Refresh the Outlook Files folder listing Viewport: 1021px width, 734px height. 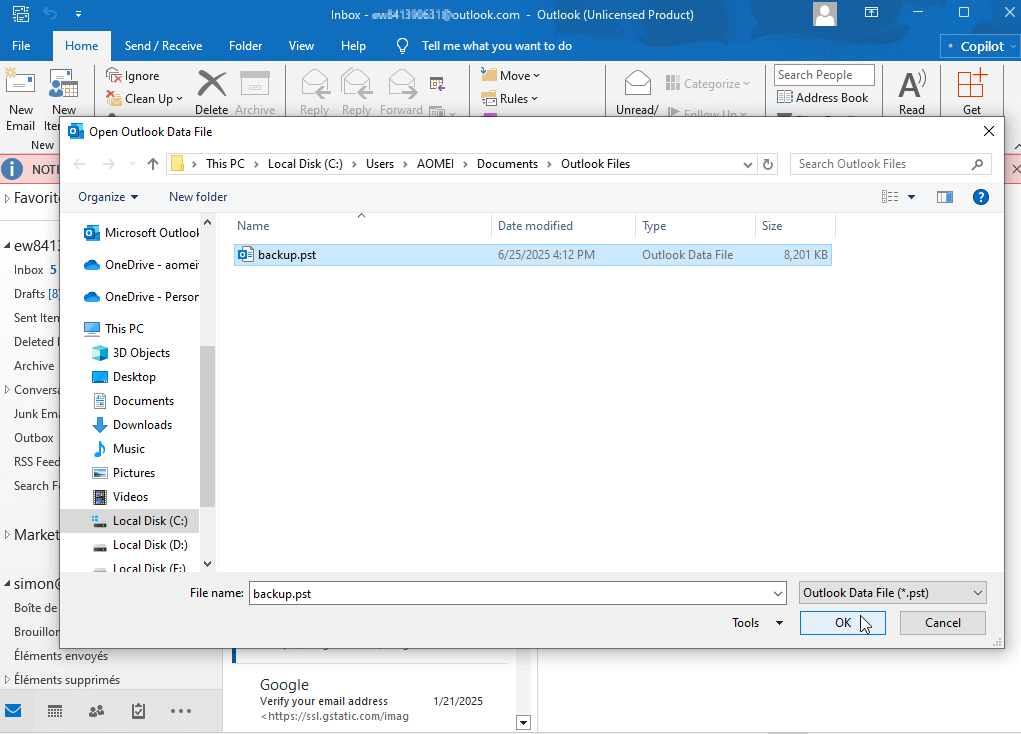(x=768, y=164)
